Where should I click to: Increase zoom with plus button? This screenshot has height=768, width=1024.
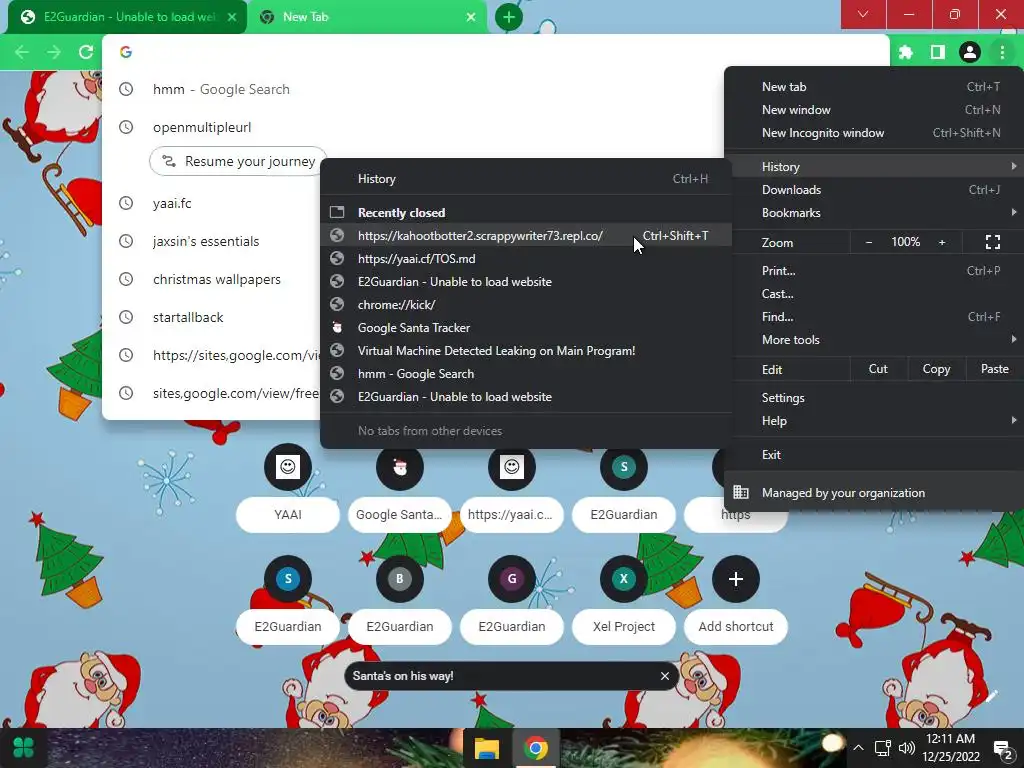click(942, 242)
